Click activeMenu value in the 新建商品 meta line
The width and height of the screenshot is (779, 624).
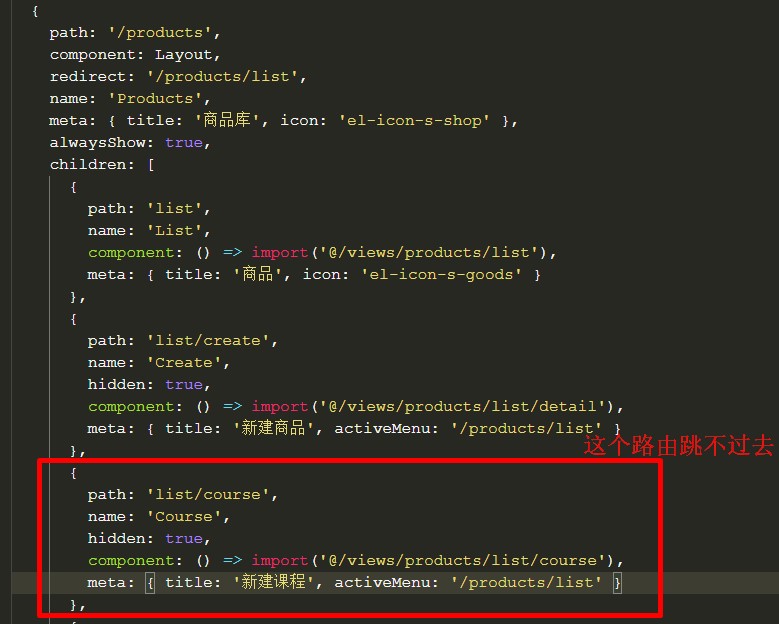tap(527, 429)
